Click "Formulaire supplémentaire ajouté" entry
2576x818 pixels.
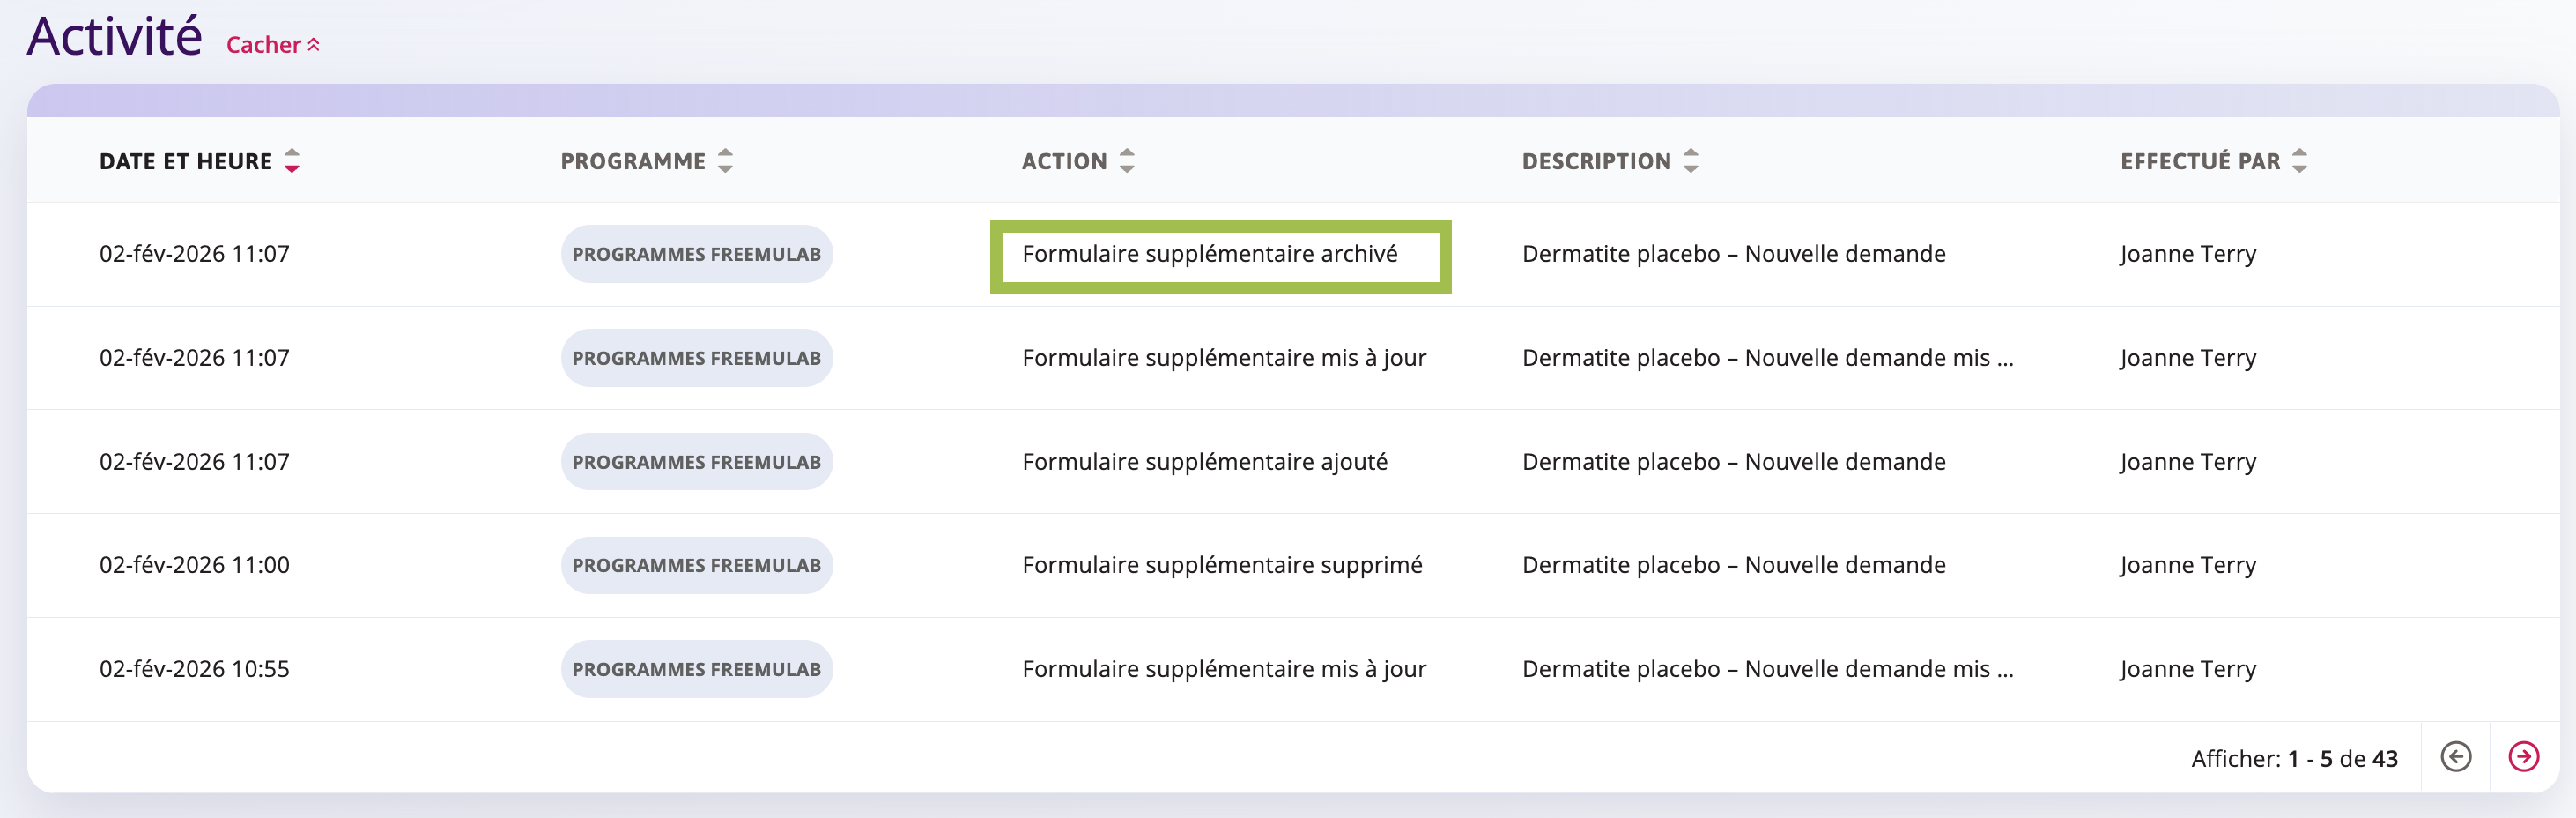1204,462
